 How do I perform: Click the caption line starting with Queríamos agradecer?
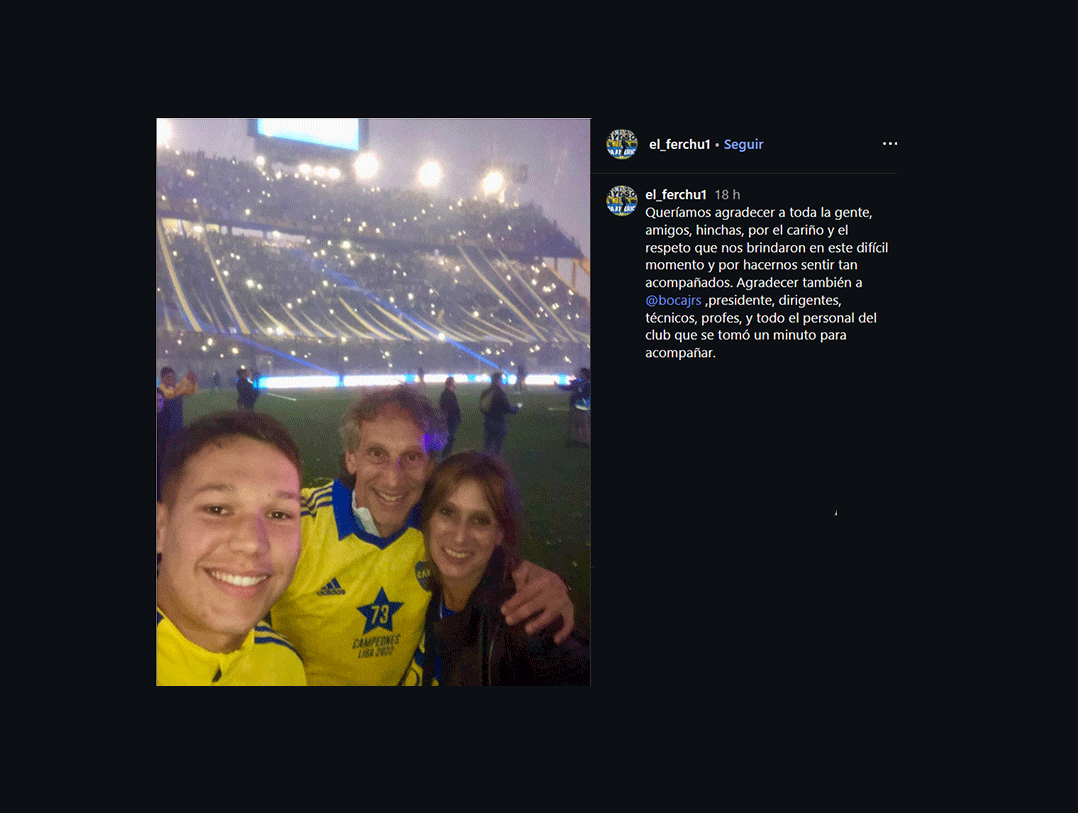(x=758, y=212)
